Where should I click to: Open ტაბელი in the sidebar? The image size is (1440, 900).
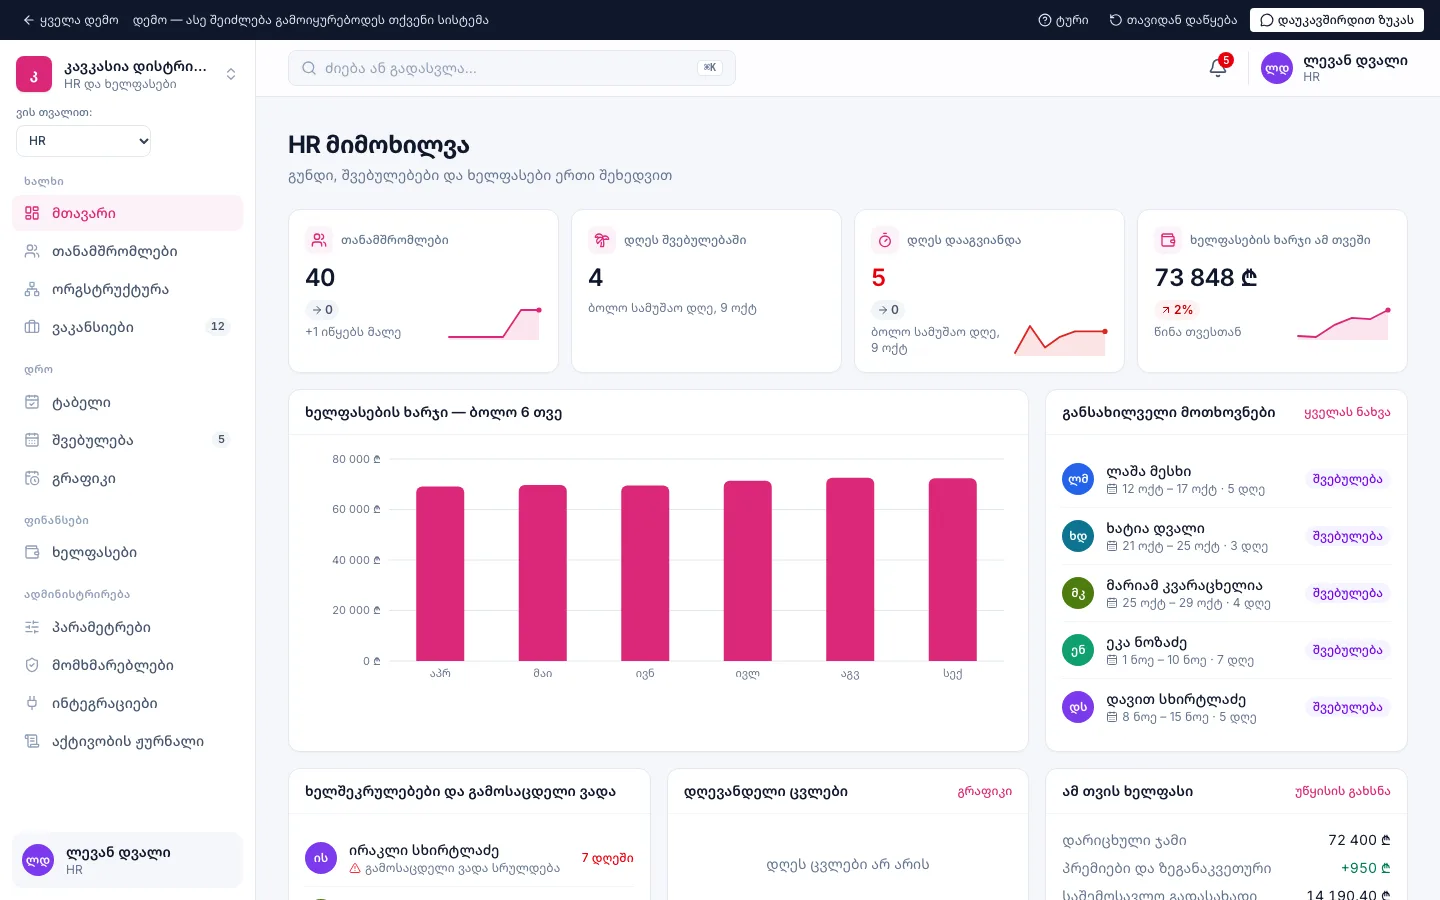[127, 402]
